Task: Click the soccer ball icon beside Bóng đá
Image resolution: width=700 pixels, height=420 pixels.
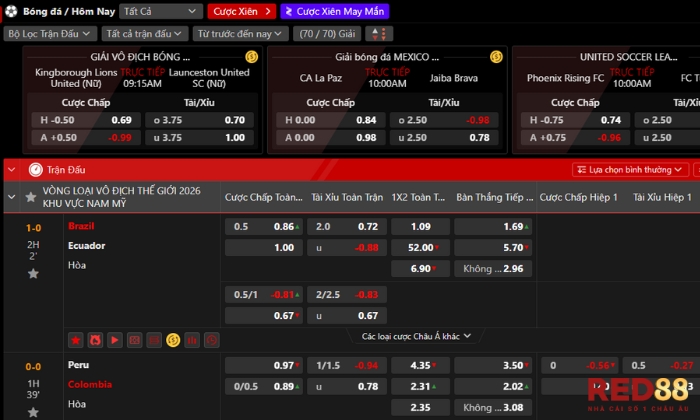Action: pyautogui.click(x=12, y=11)
